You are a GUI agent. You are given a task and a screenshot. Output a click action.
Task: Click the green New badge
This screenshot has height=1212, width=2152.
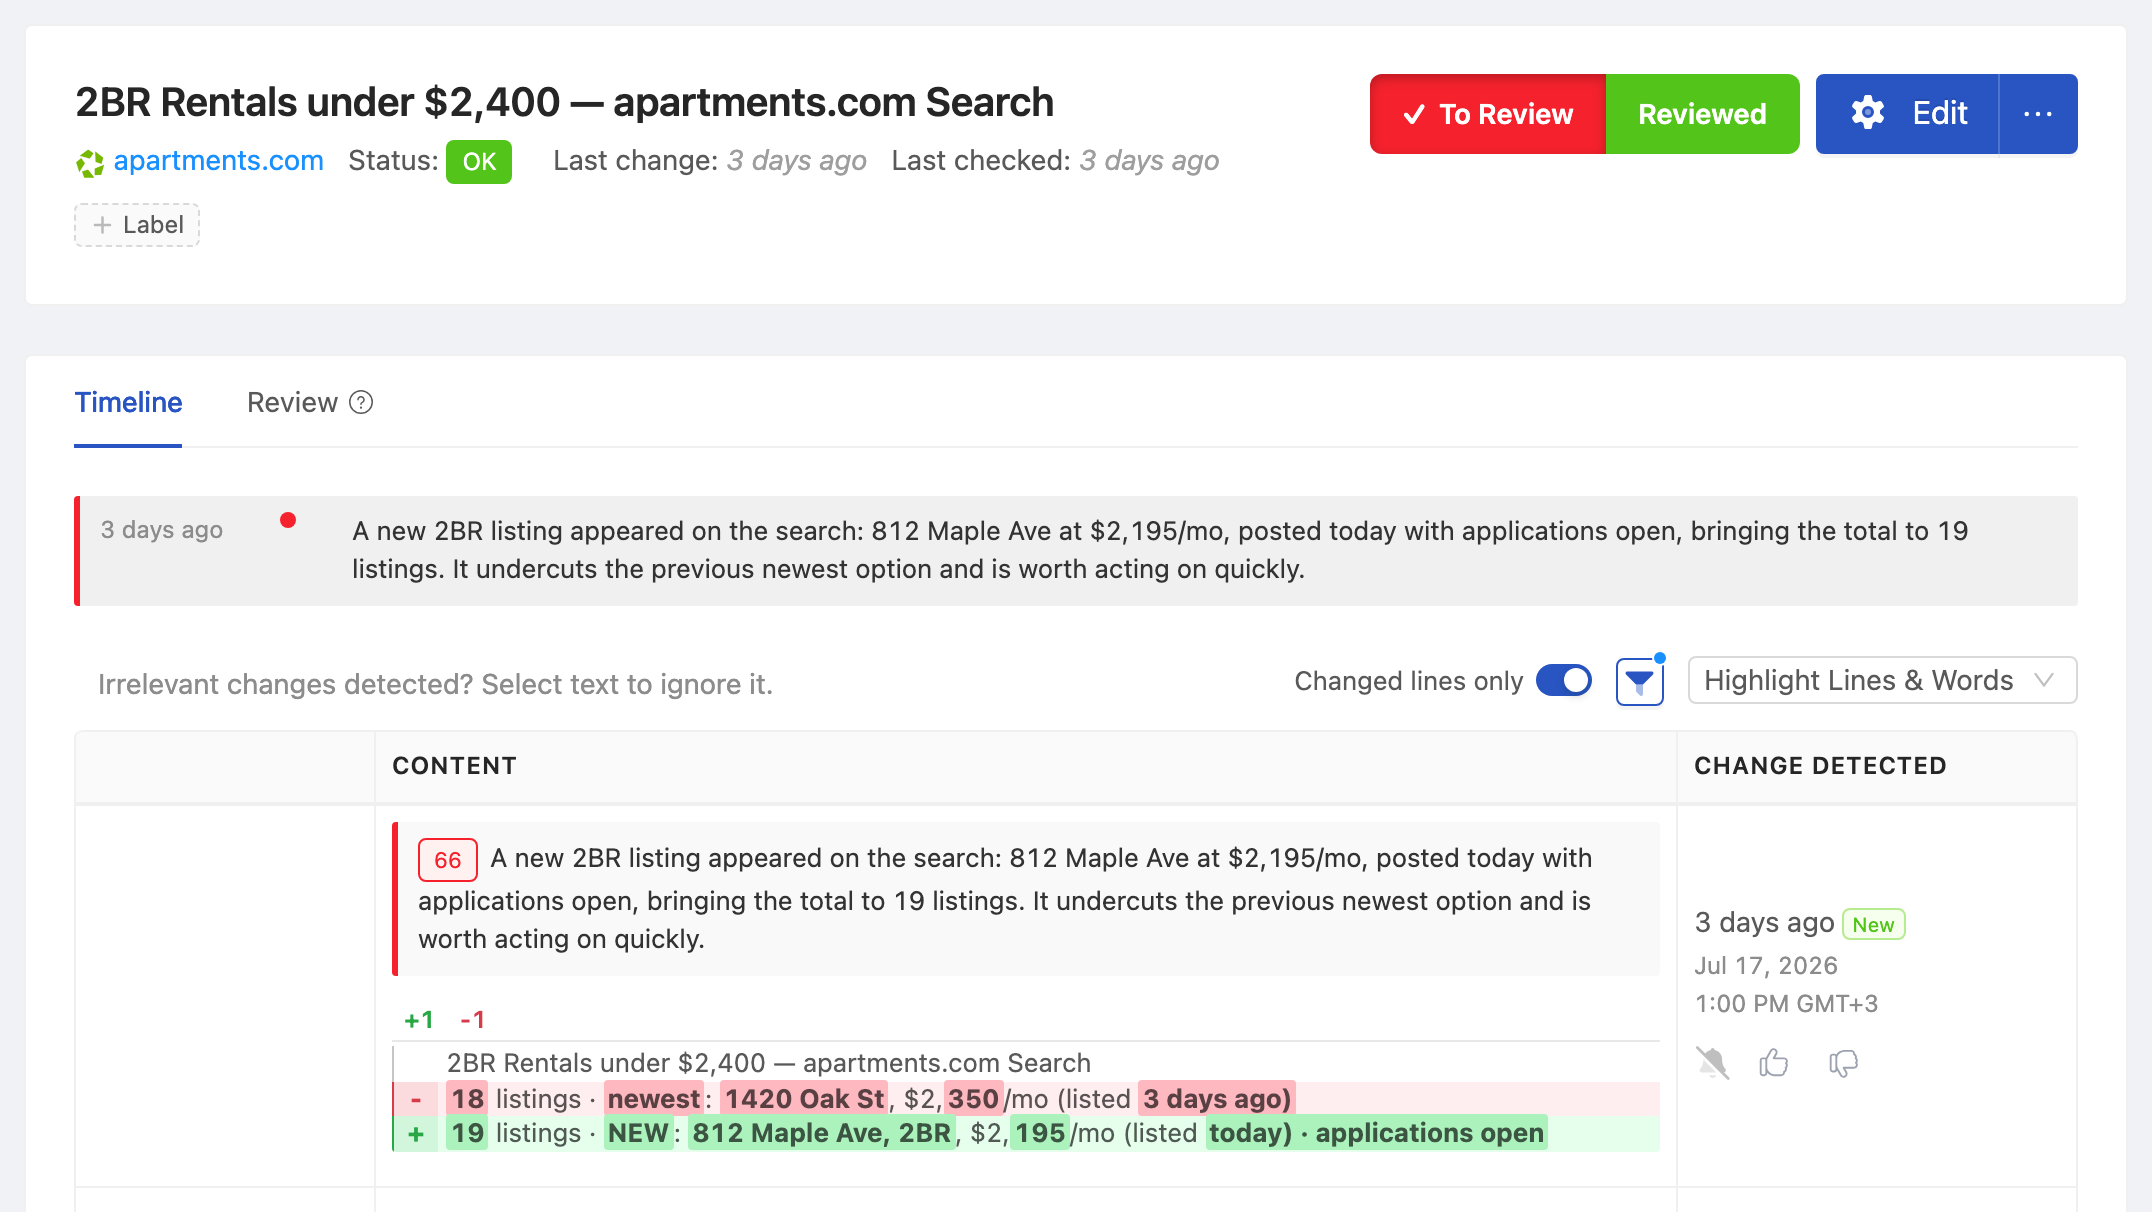click(1873, 924)
